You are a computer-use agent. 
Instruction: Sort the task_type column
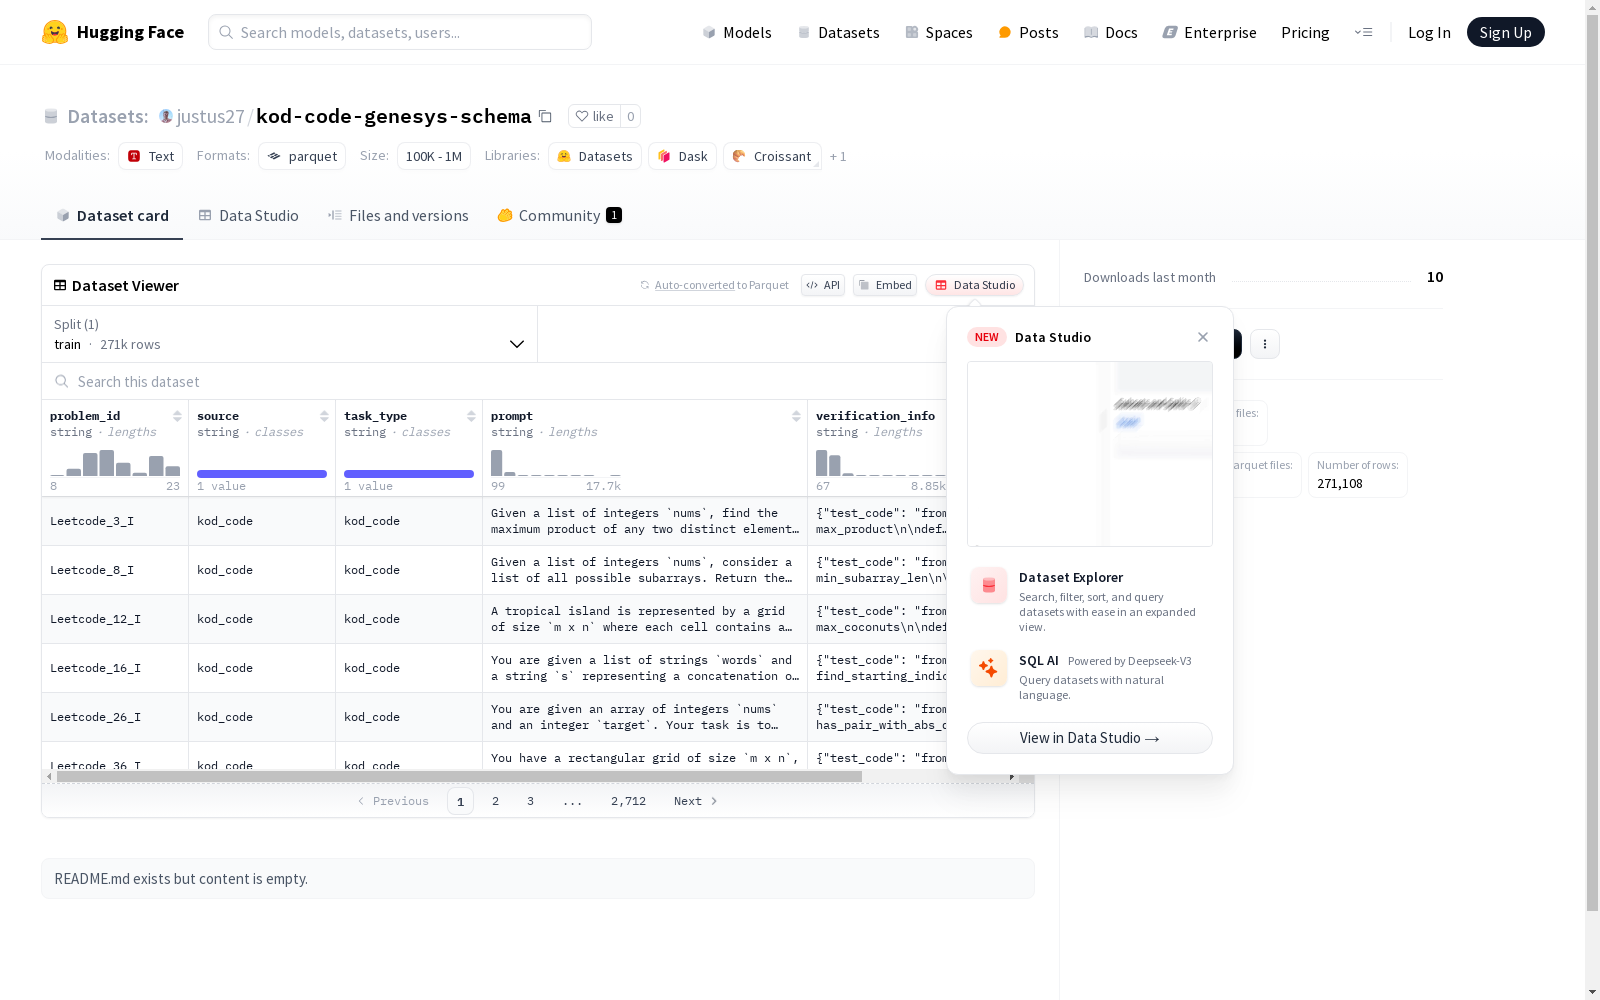(471, 416)
